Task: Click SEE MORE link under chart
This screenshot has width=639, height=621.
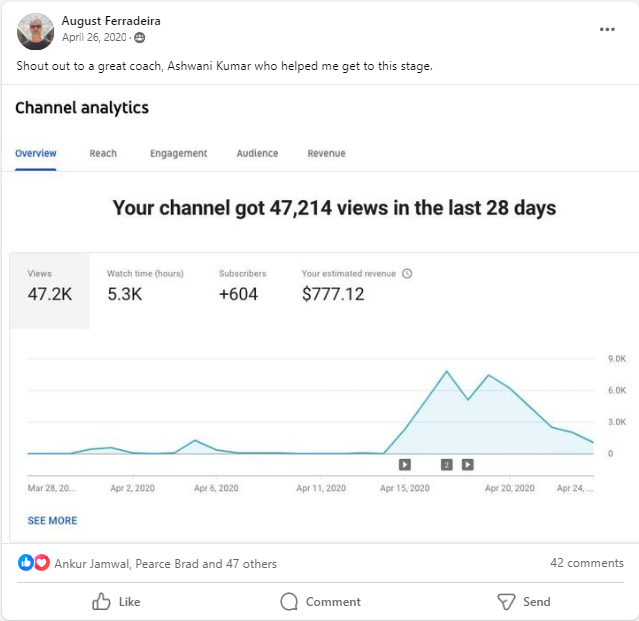Action: 52,520
